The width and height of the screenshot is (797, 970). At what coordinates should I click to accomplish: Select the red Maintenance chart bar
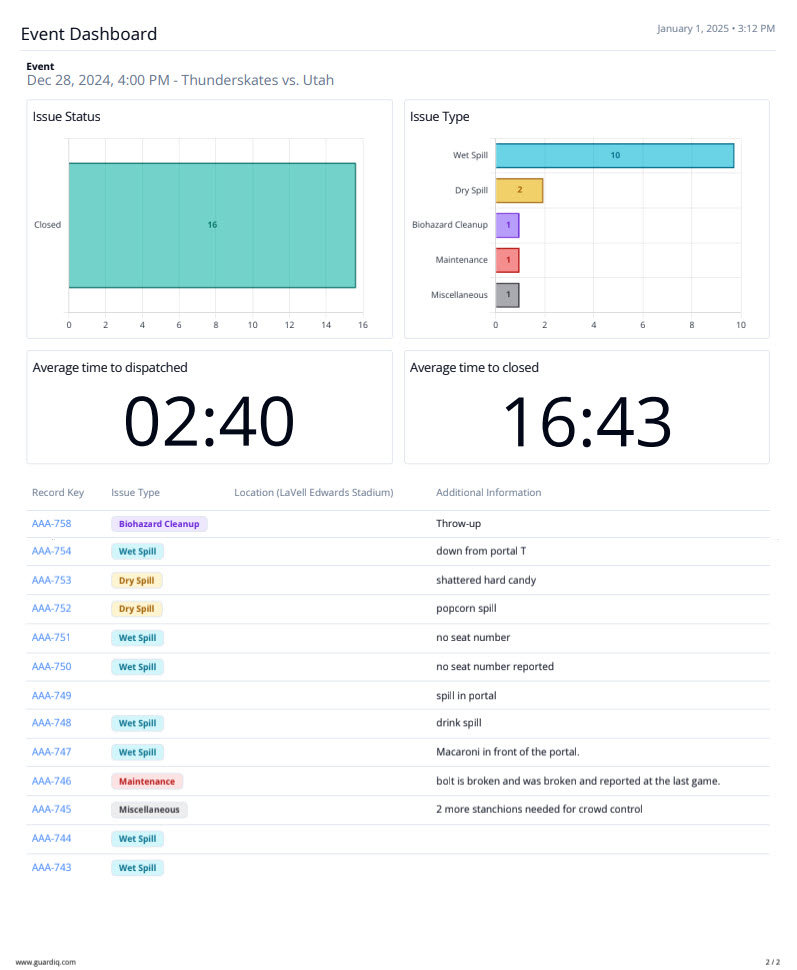(507, 260)
